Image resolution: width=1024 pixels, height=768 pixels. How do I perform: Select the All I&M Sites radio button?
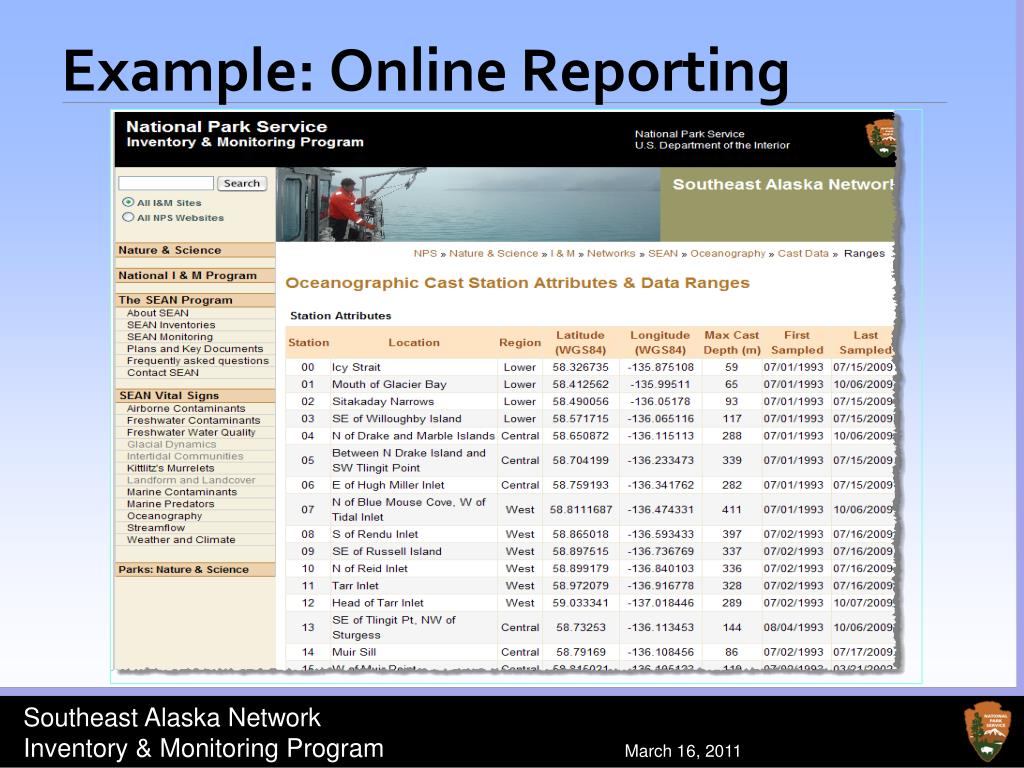[x=128, y=202]
